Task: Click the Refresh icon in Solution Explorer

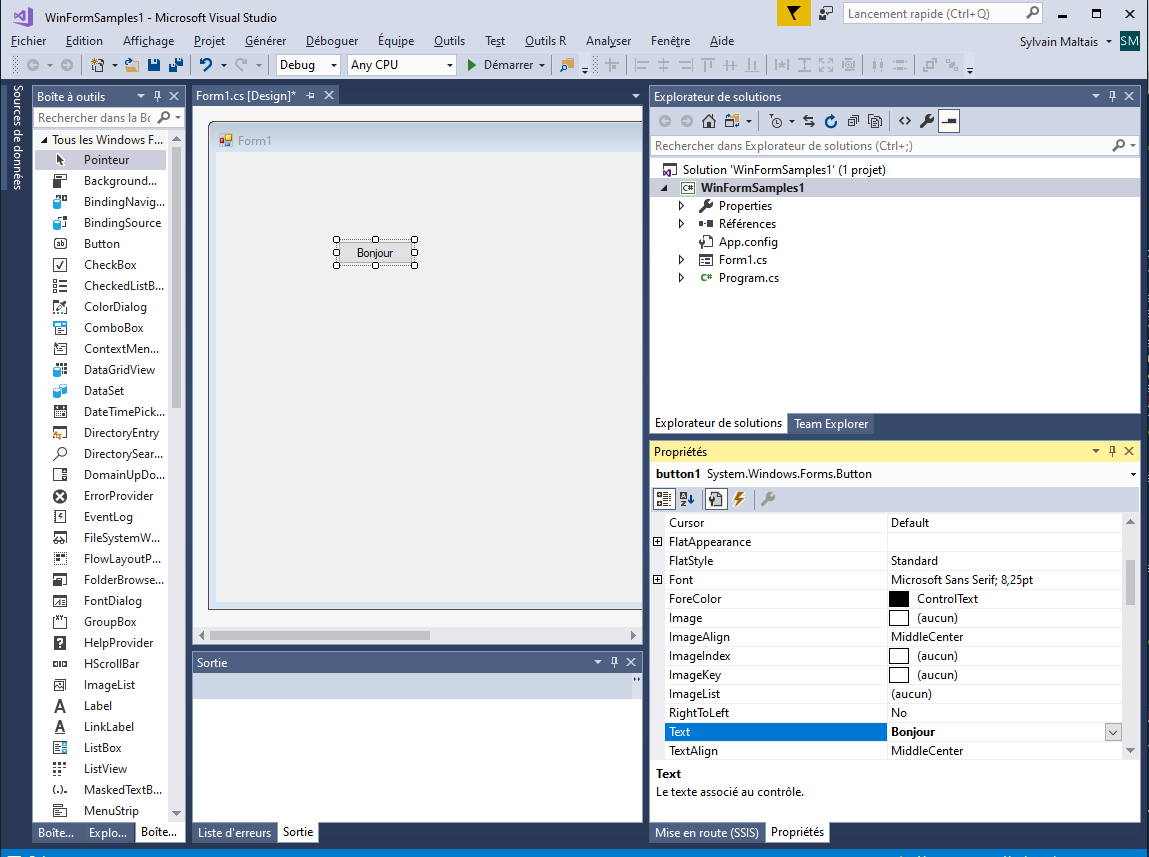Action: (x=831, y=121)
